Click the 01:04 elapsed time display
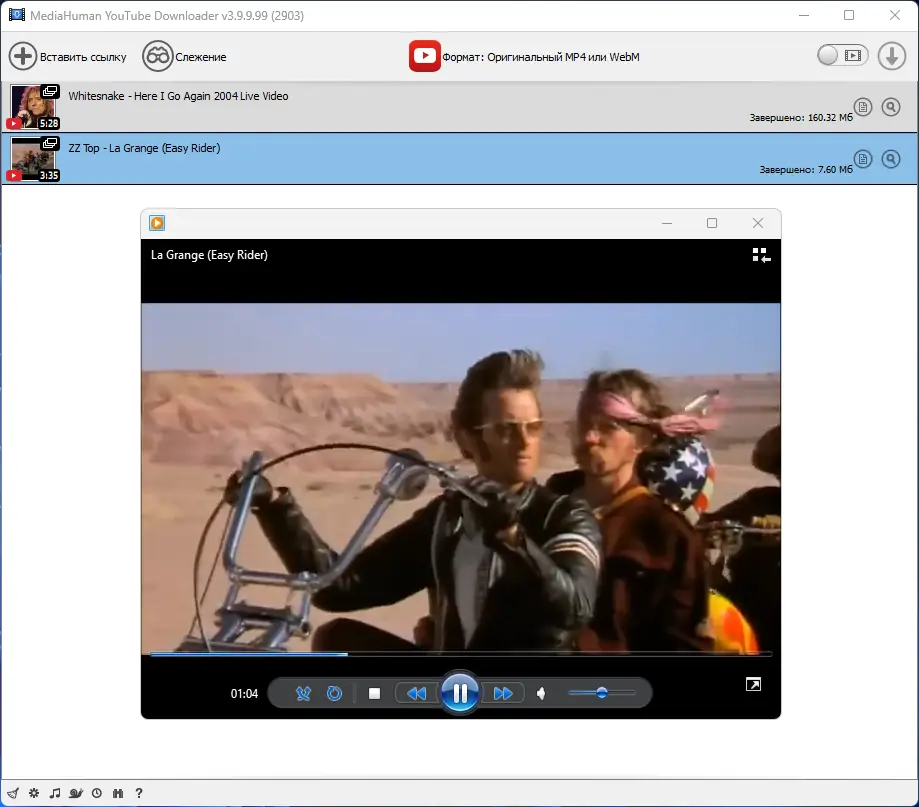919x807 pixels. point(244,693)
